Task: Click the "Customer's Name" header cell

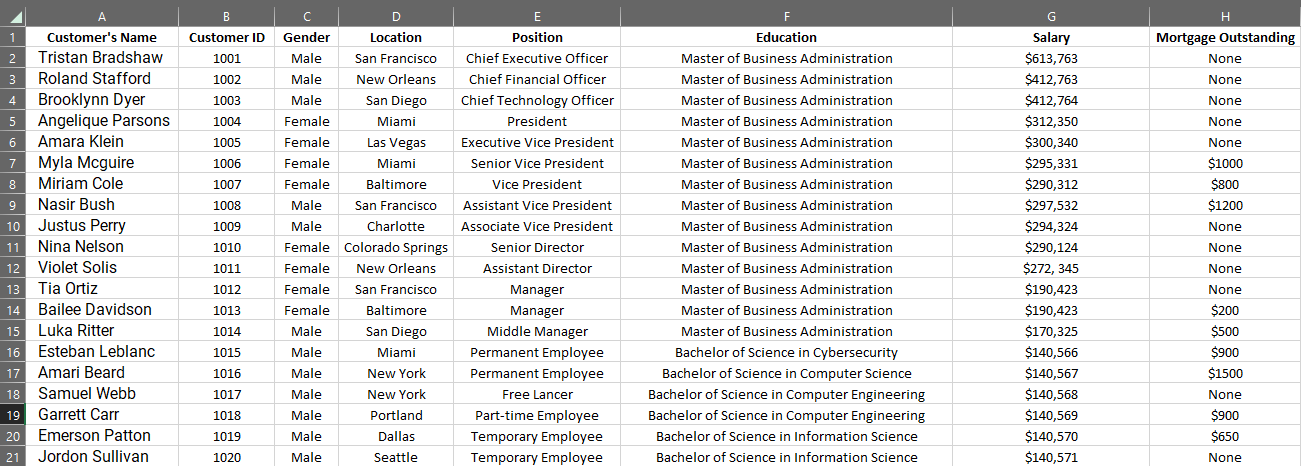Action: tap(103, 37)
